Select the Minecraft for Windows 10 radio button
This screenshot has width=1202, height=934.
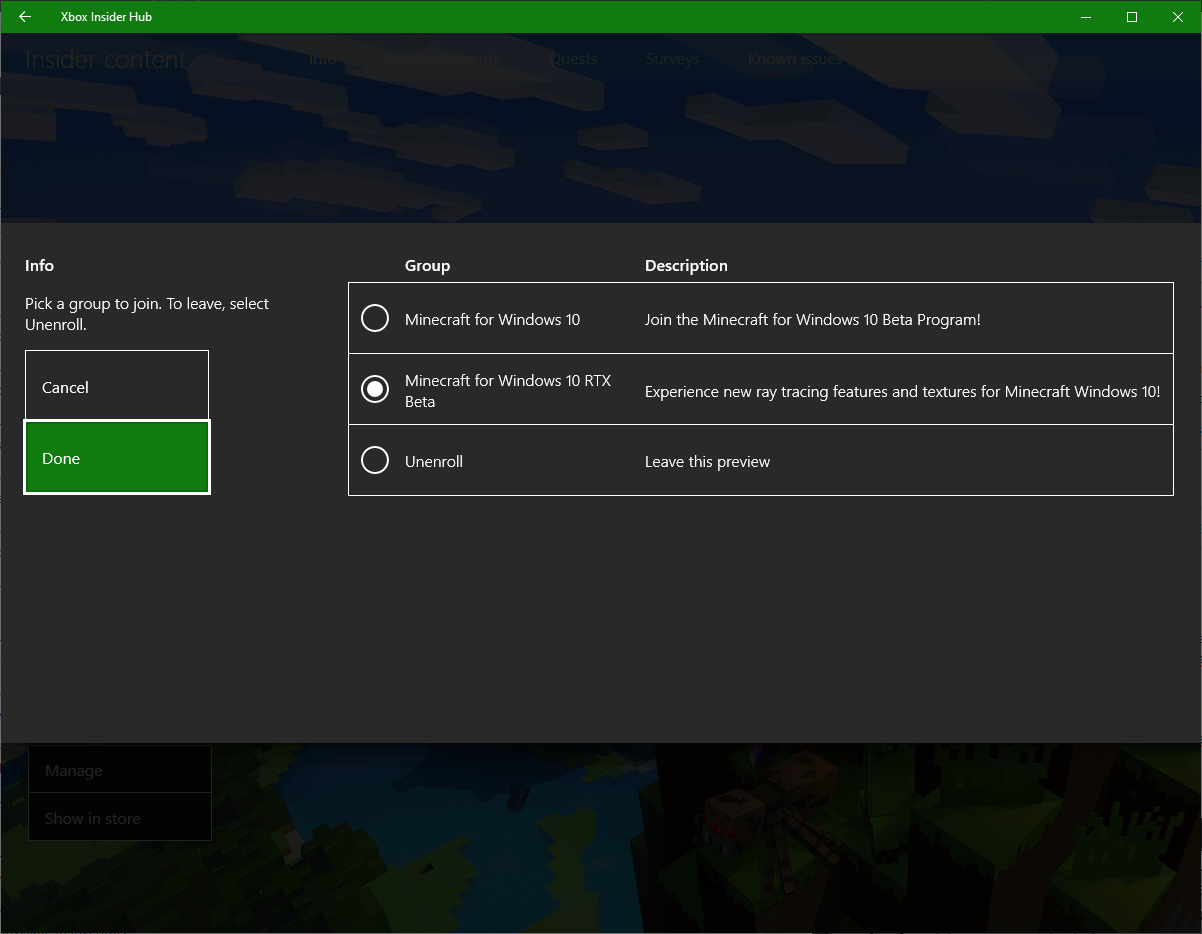coord(375,319)
